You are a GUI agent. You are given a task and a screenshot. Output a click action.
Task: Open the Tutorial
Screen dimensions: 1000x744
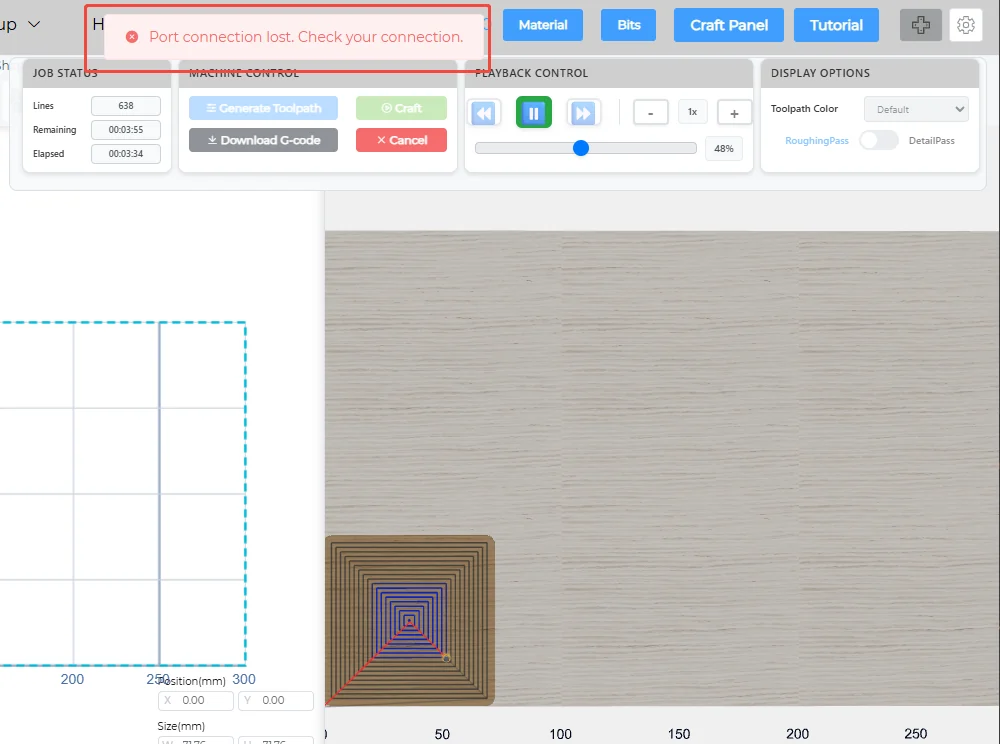coord(836,25)
